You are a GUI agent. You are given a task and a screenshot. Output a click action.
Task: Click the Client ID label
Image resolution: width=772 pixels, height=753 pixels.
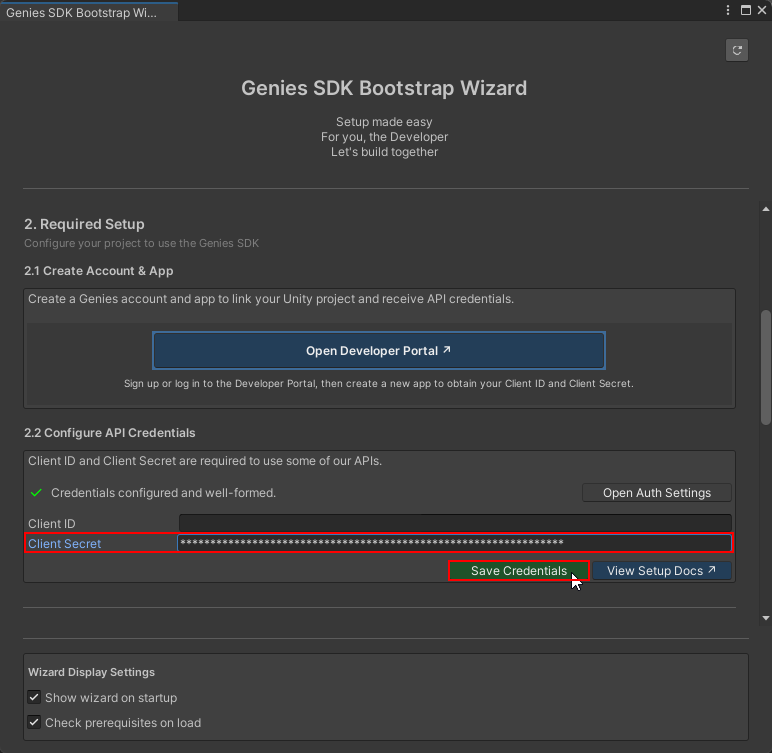[x=52, y=524]
